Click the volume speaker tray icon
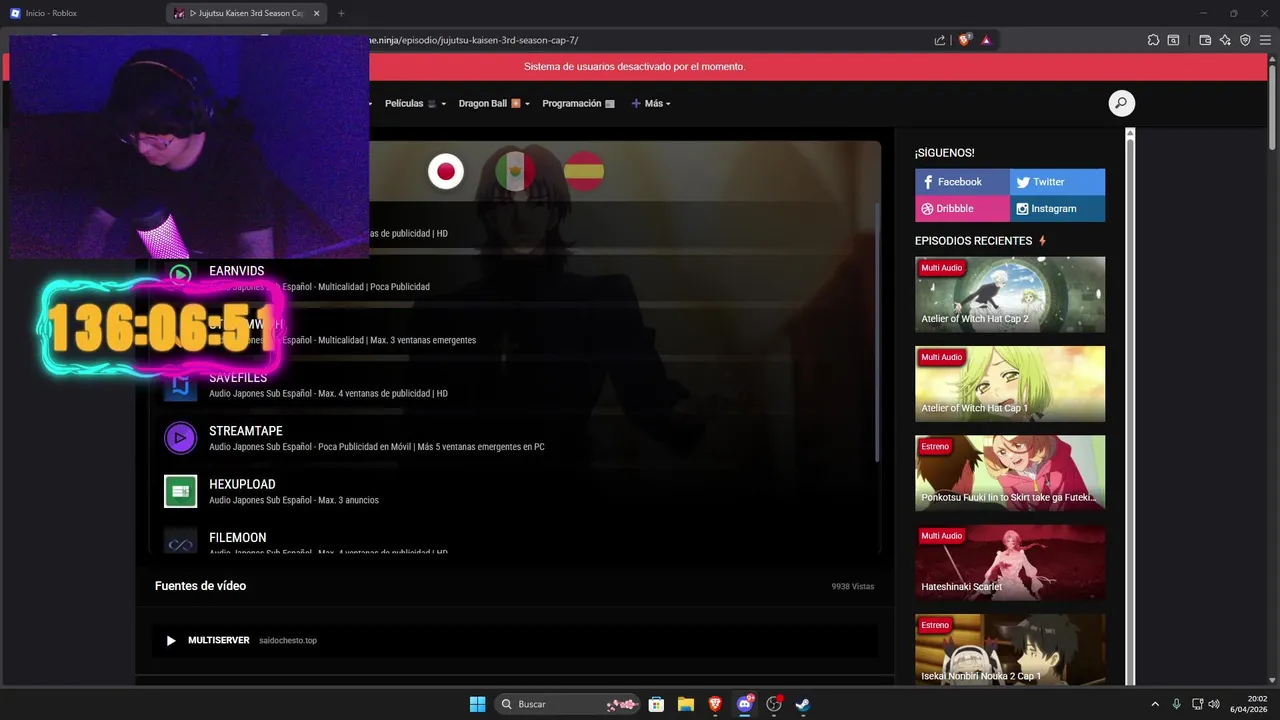Screen dimensions: 1280x720 click(x=1214, y=704)
